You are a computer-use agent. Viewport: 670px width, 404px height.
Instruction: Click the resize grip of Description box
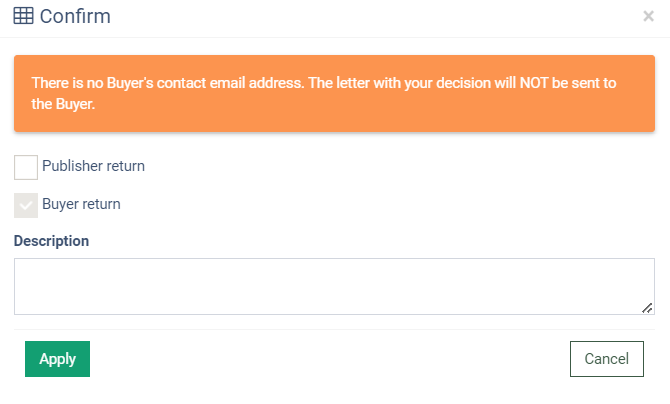click(x=647, y=307)
